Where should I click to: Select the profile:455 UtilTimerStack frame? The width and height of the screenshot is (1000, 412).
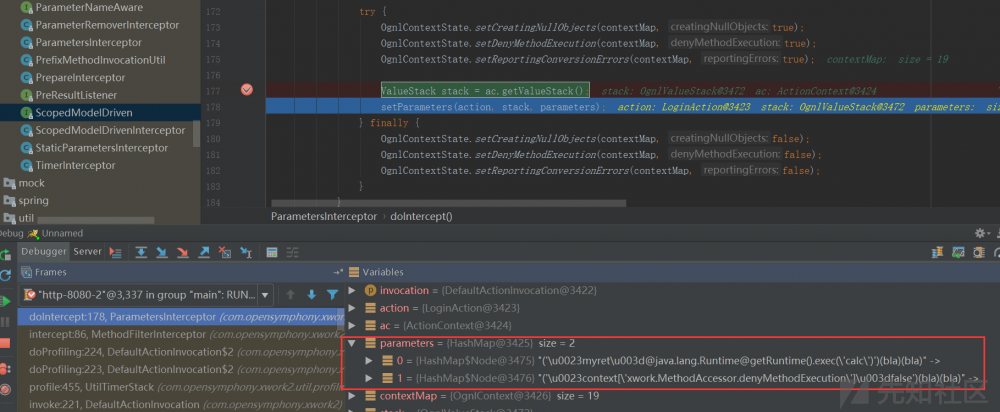pyautogui.click(x=182, y=386)
